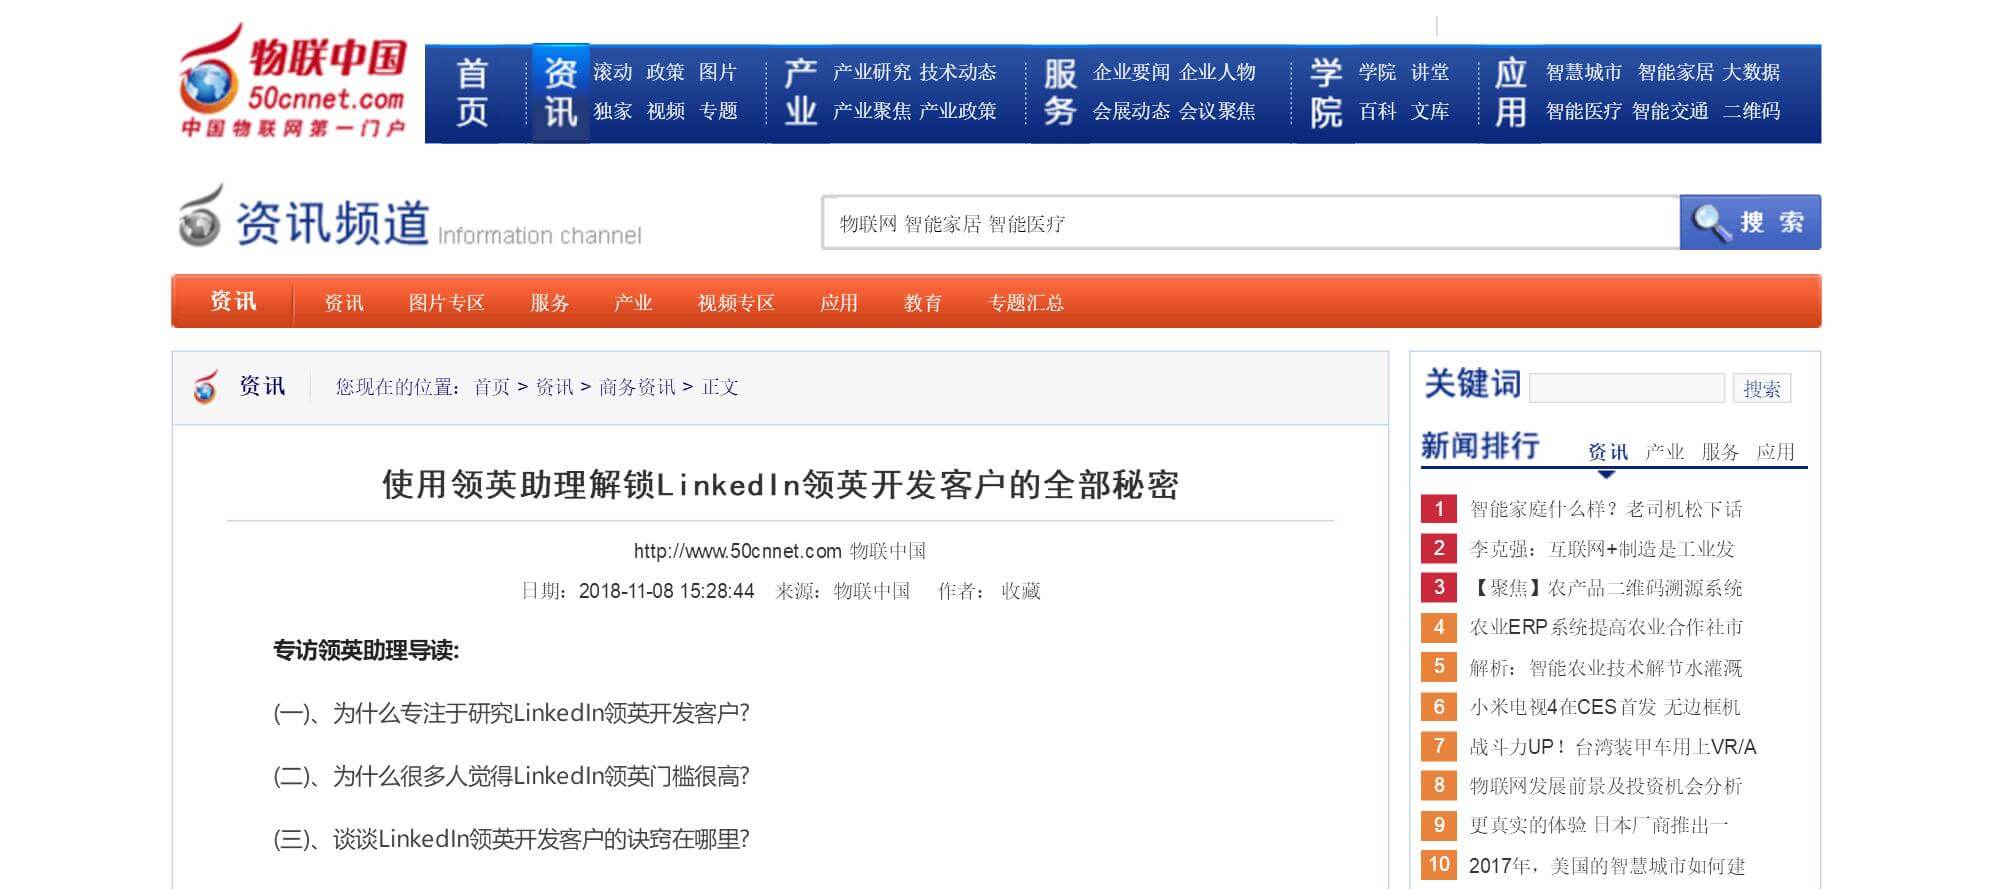Open ranked article 小米电视4在CES首发
Viewport: 2000px width, 889px height.
pyautogui.click(x=1605, y=707)
